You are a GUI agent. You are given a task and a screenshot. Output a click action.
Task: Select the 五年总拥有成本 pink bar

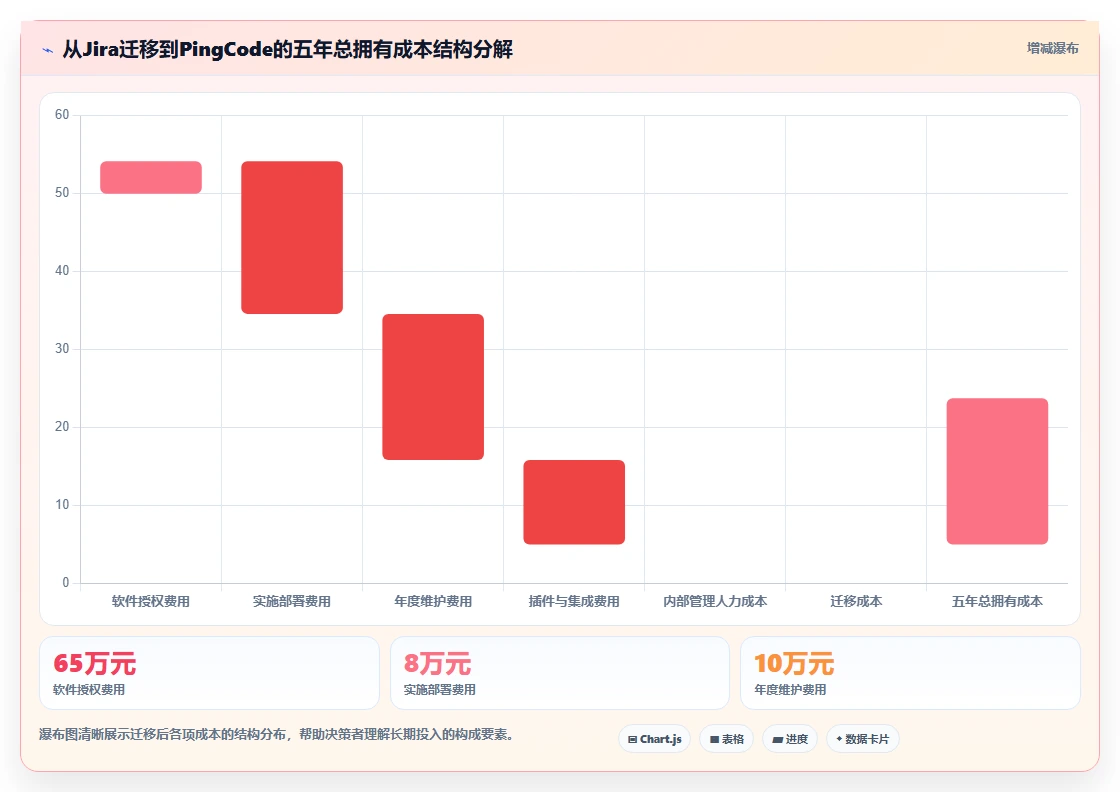point(997,471)
